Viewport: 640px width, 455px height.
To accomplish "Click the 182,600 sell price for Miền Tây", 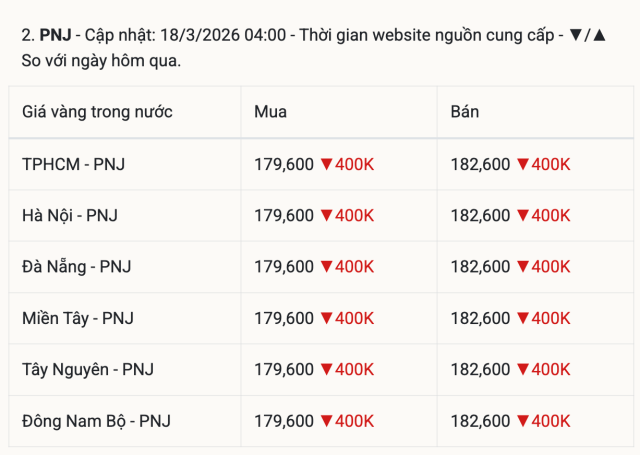I will [x=480, y=318].
